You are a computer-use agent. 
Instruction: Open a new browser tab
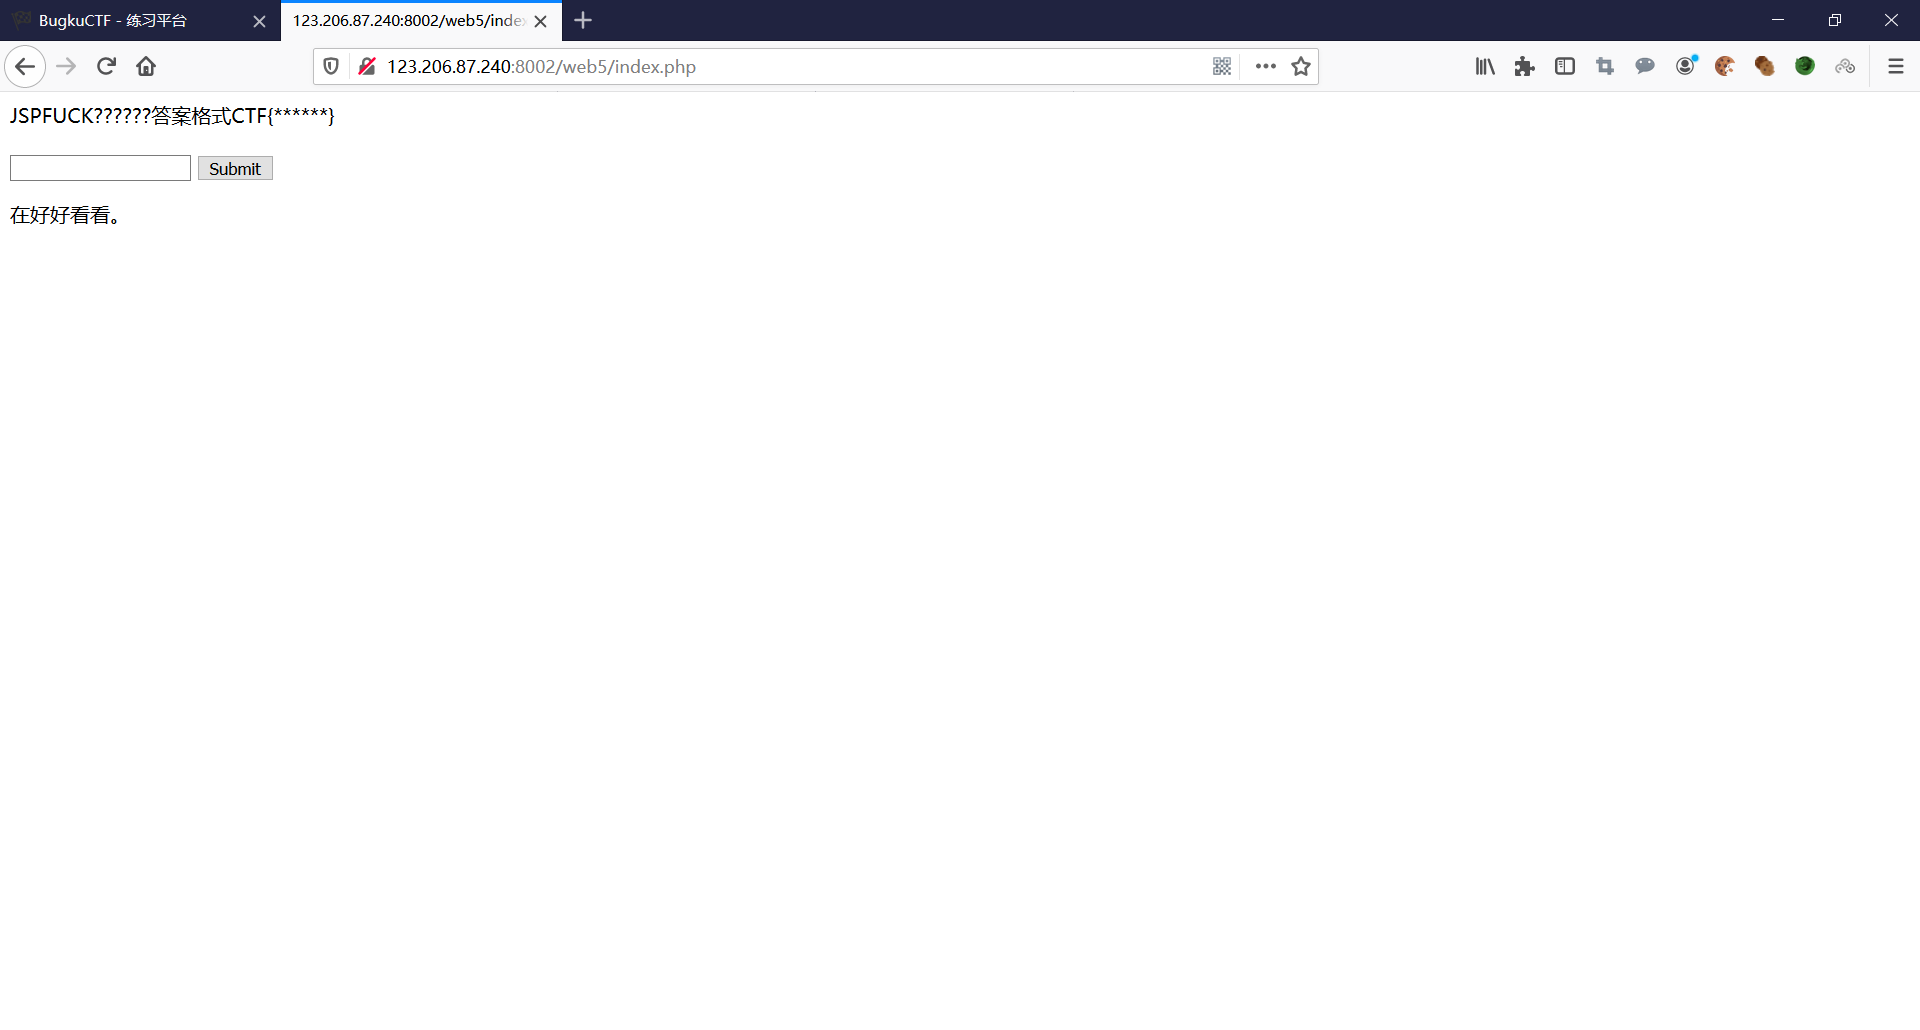click(584, 20)
